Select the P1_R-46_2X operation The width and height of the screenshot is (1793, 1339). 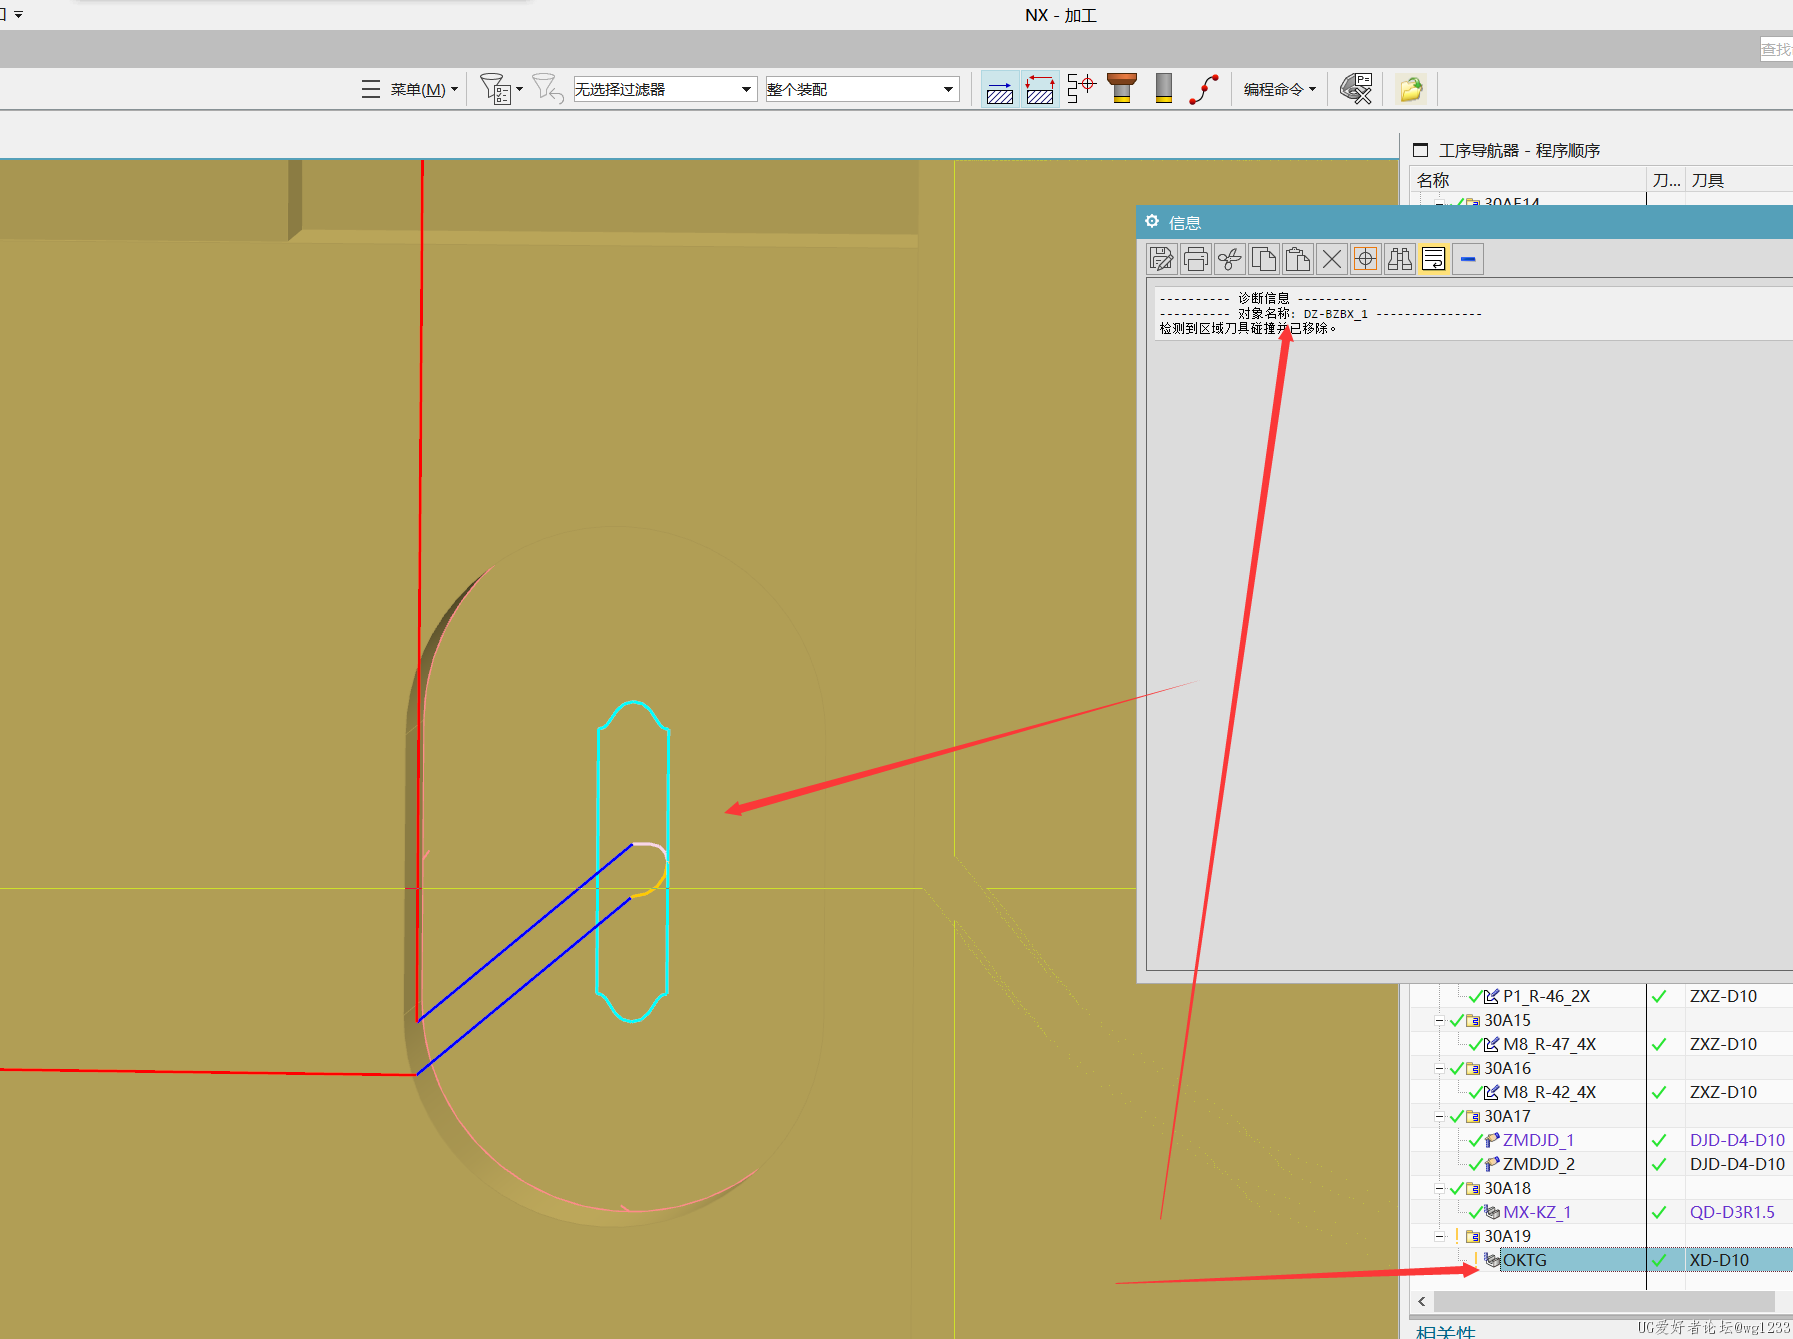click(x=1546, y=996)
